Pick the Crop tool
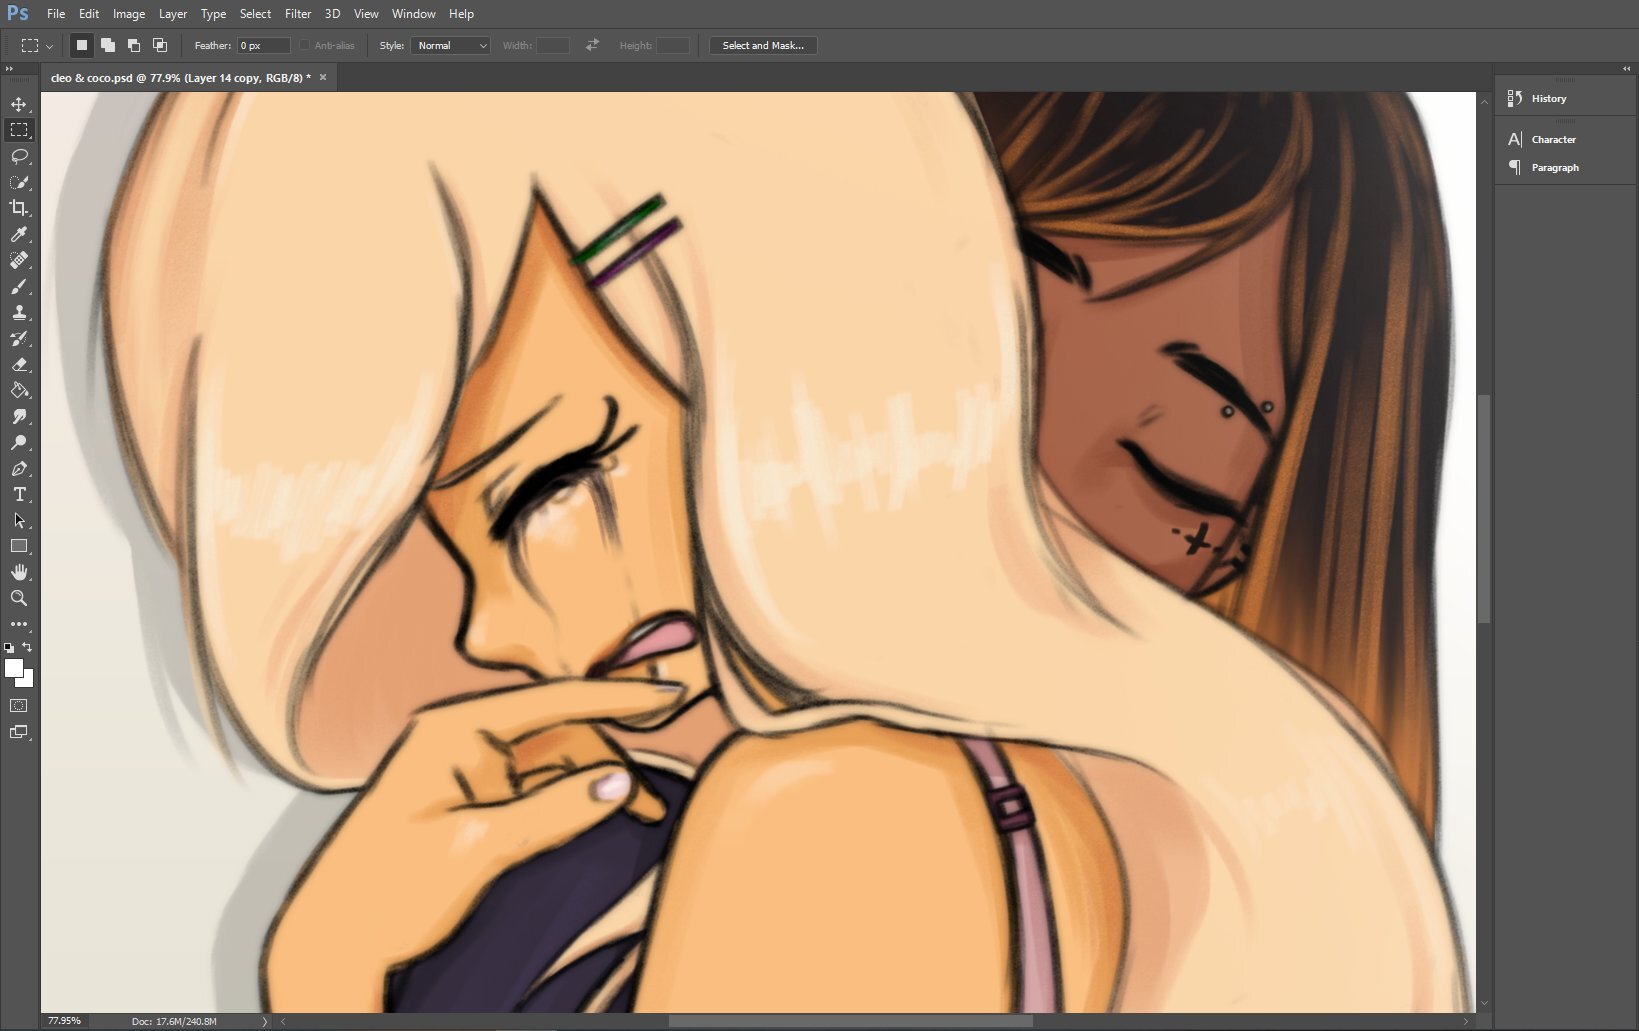1639x1031 pixels. pos(19,208)
